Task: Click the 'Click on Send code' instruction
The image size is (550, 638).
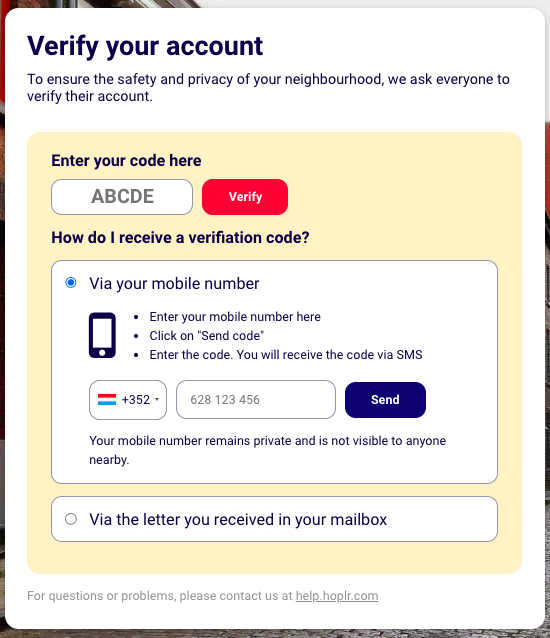Action: (x=207, y=336)
